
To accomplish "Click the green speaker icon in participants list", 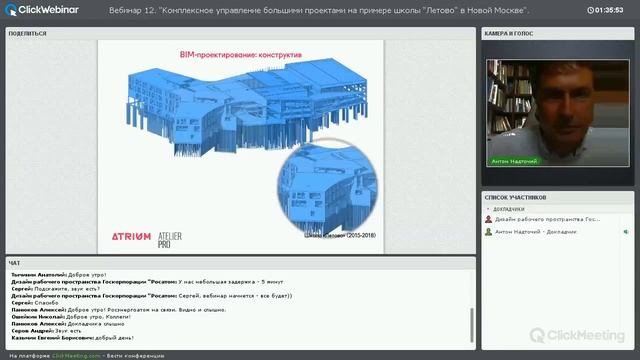I will [x=626, y=232].
